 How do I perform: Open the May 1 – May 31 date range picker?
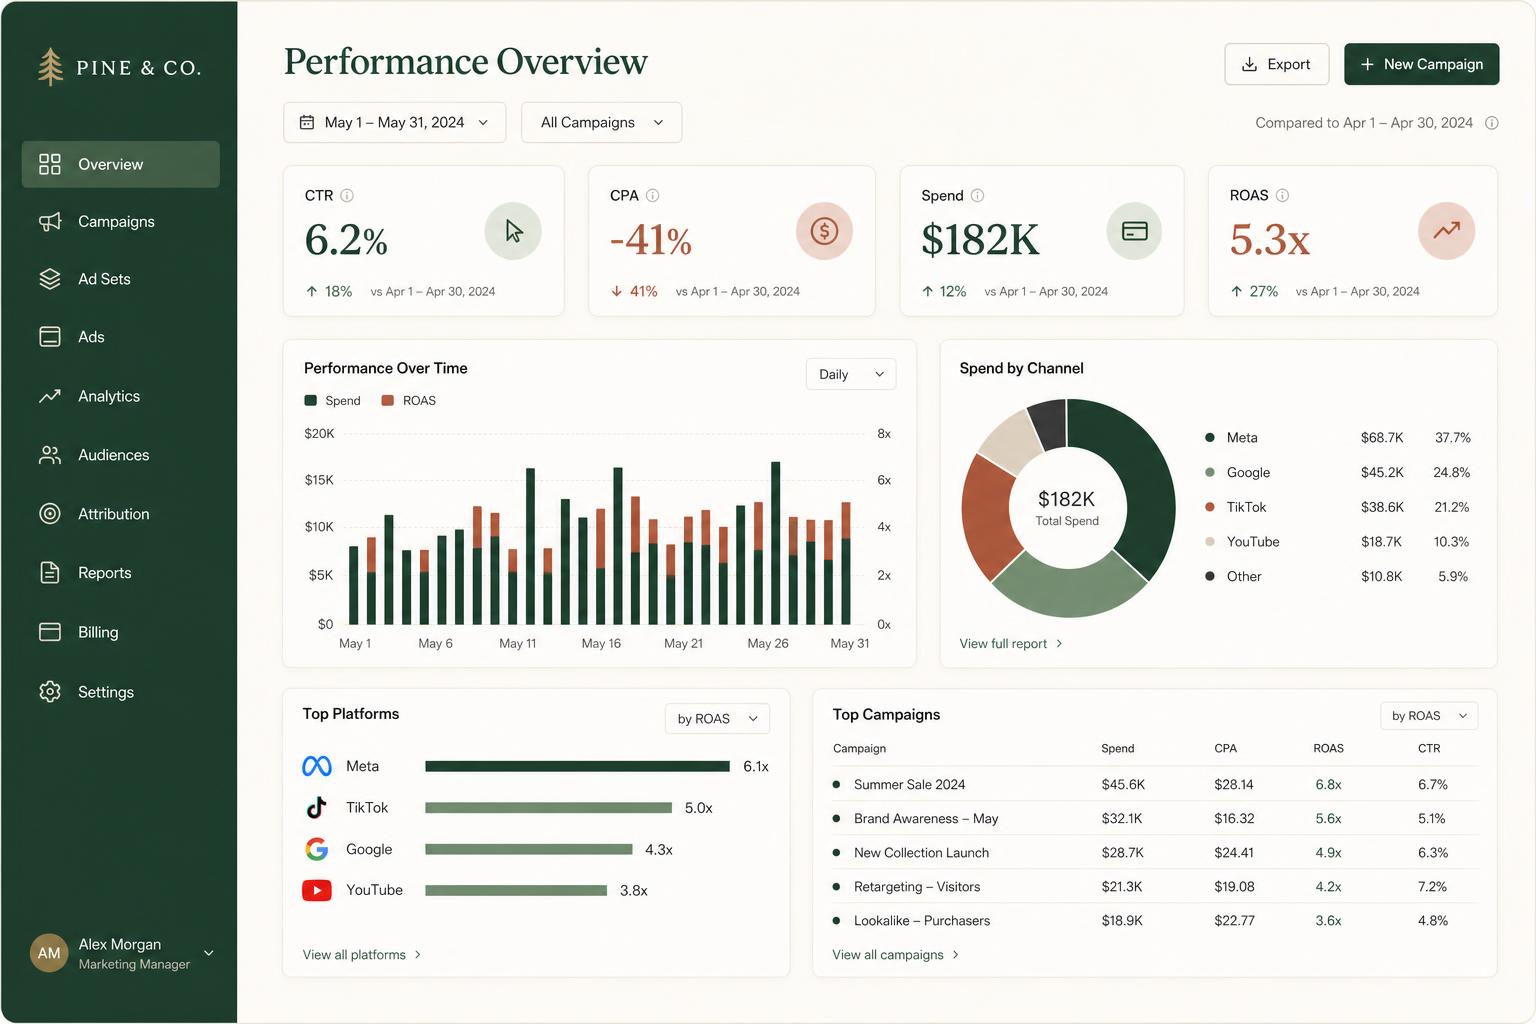point(394,122)
